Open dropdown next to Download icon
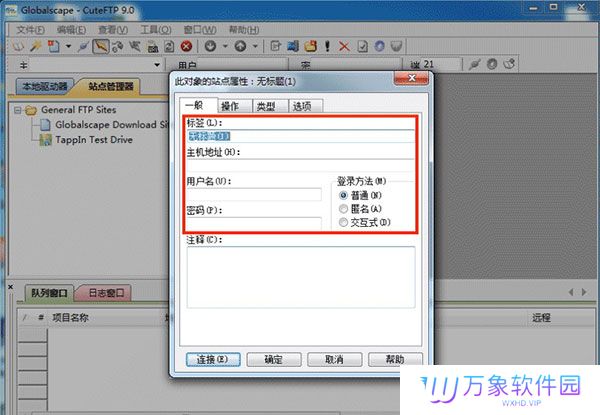This screenshot has height=415, width=600. pyautogui.click(x=225, y=47)
